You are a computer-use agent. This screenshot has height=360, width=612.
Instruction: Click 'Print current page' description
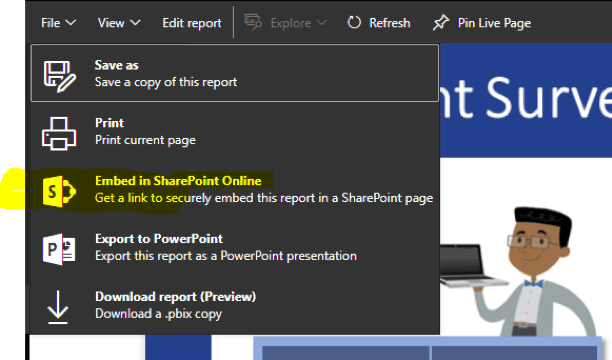point(145,140)
